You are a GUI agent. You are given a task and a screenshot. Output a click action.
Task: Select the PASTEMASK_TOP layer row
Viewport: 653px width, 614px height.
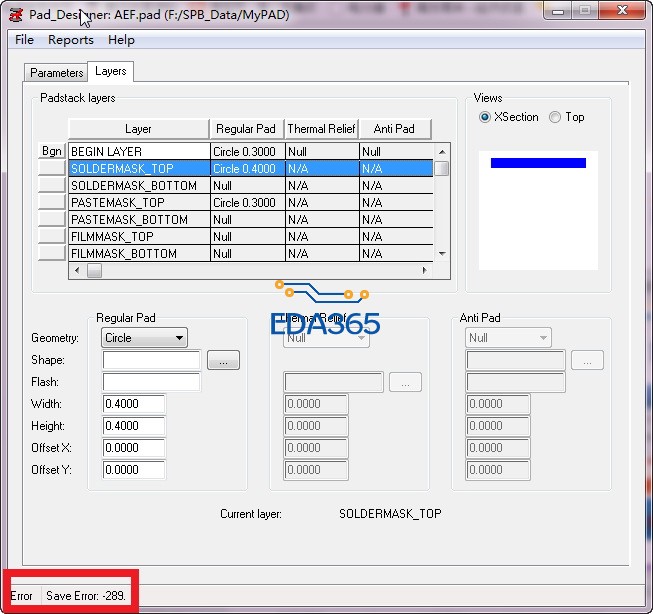251,203
